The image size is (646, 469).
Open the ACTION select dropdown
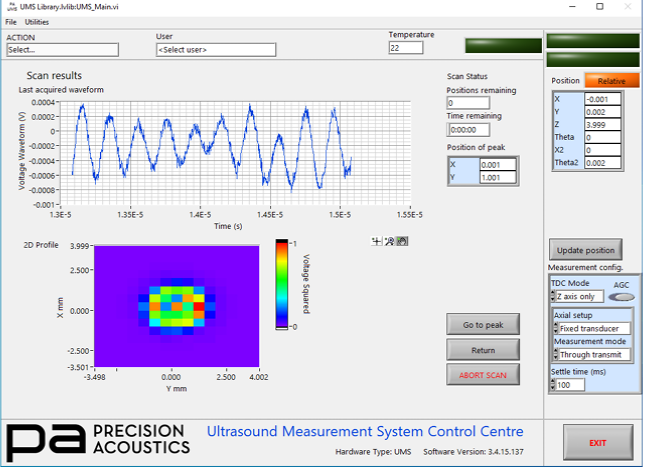(62, 49)
